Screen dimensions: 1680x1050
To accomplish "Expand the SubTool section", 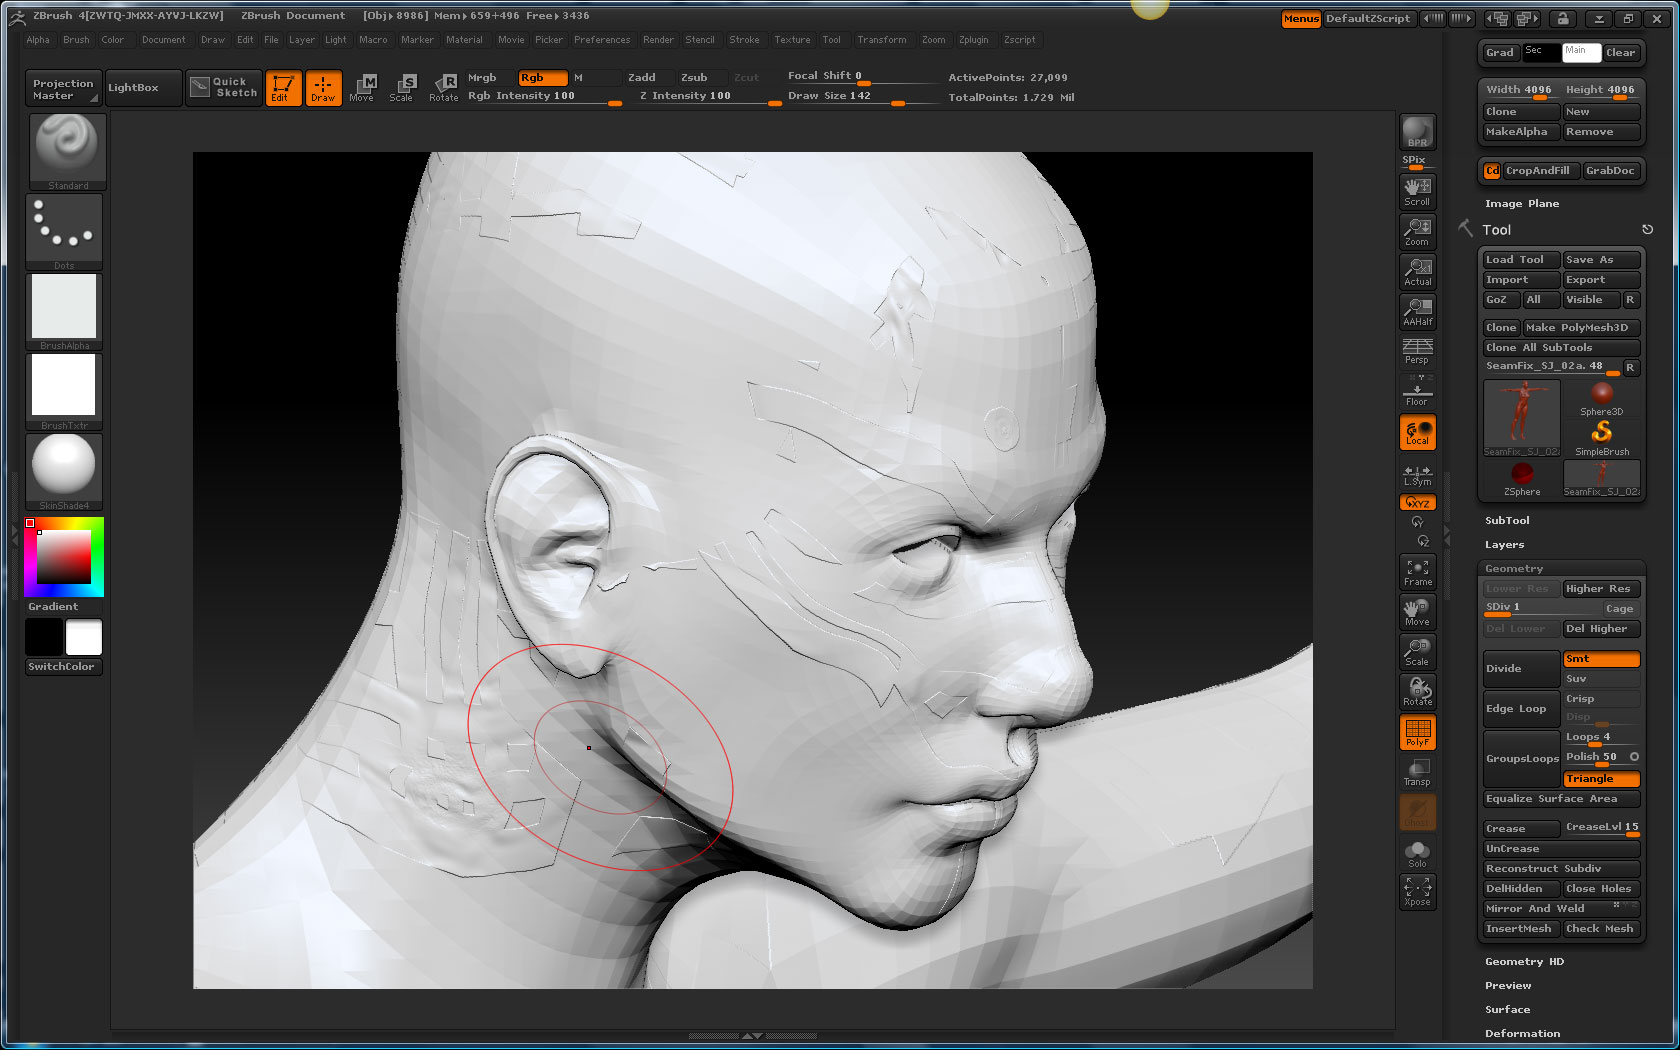I will 1507,521.
